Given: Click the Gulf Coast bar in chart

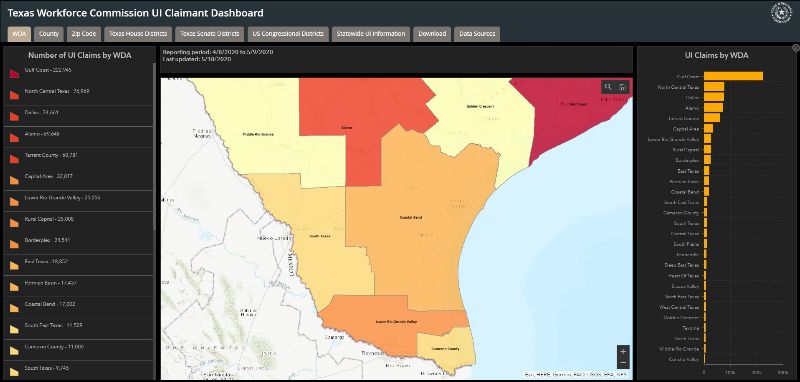Looking at the screenshot, I should (x=733, y=76).
